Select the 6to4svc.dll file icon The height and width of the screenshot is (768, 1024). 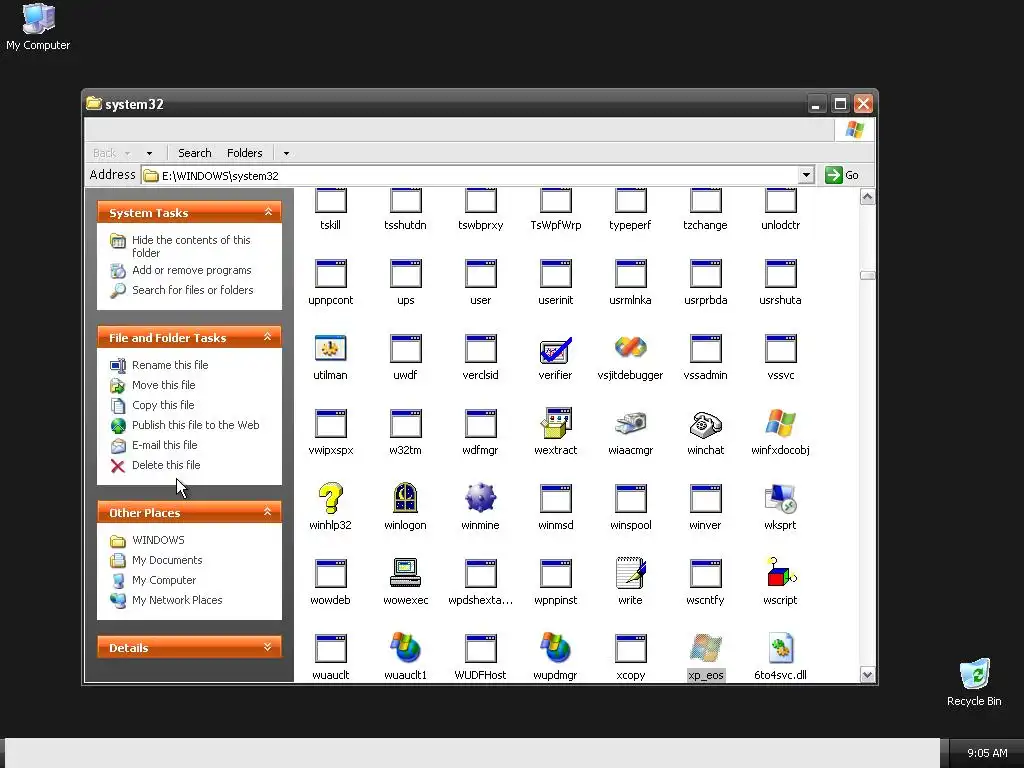pos(780,648)
